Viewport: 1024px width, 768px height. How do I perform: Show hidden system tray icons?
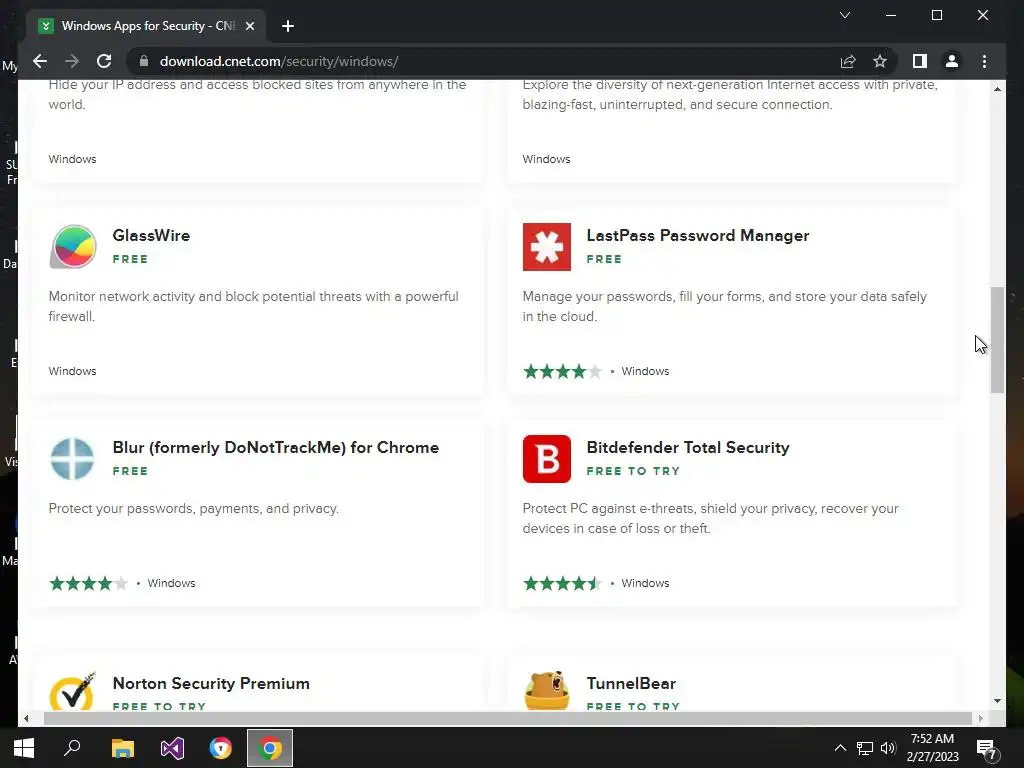[x=840, y=748]
